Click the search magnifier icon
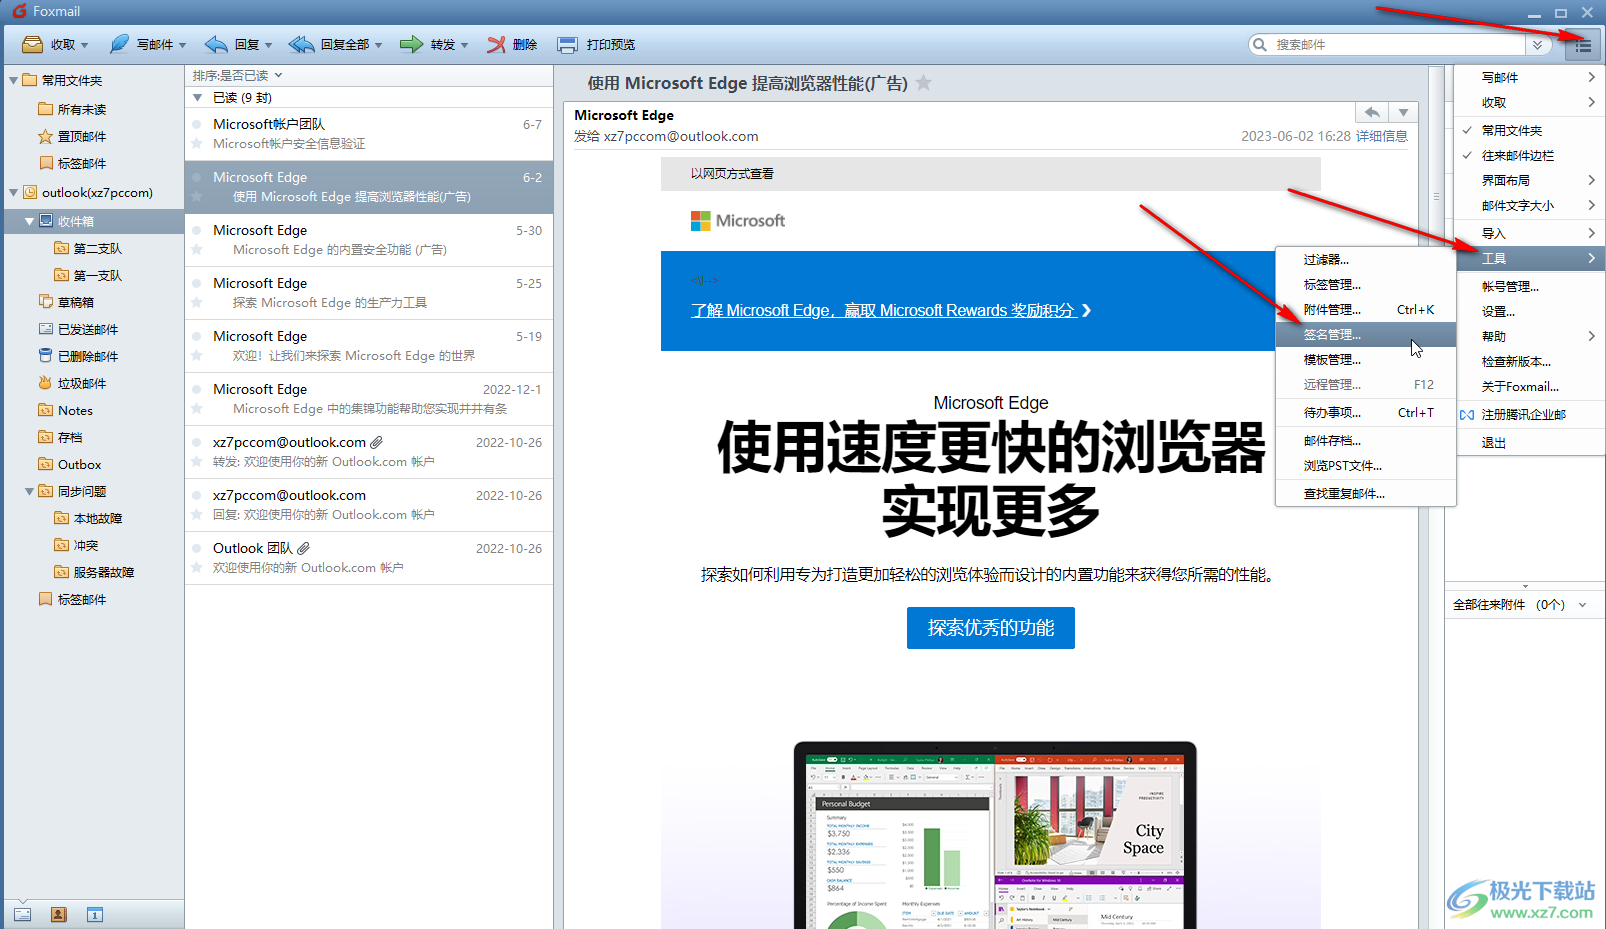1606x929 pixels. (x=1259, y=44)
